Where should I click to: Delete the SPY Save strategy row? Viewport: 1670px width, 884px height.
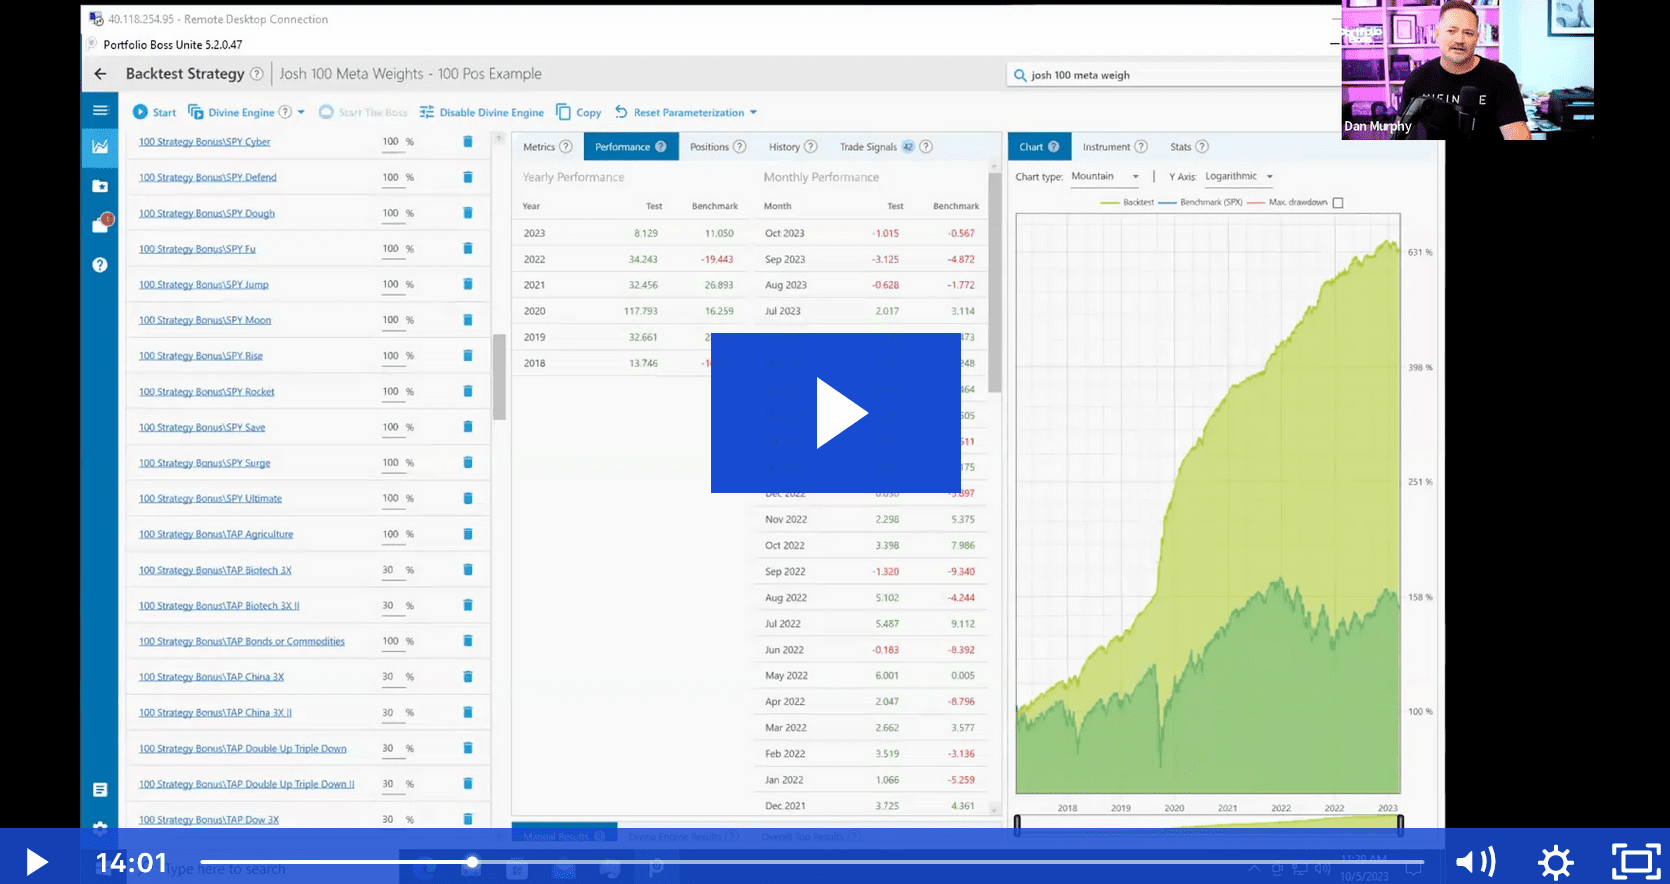coord(468,427)
